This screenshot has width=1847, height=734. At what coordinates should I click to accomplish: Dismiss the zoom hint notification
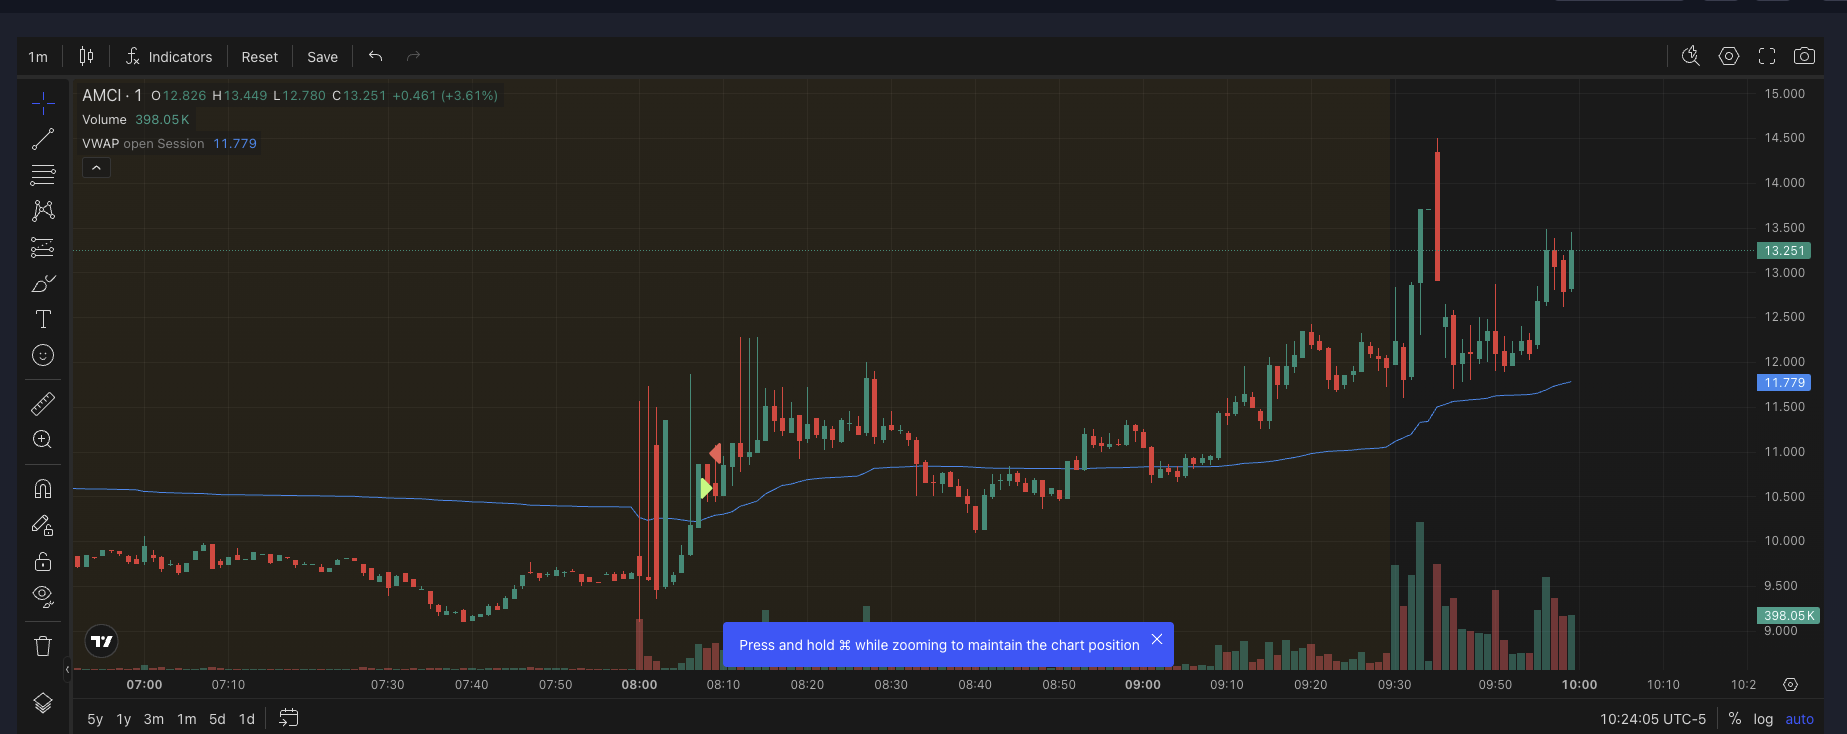click(x=1157, y=639)
